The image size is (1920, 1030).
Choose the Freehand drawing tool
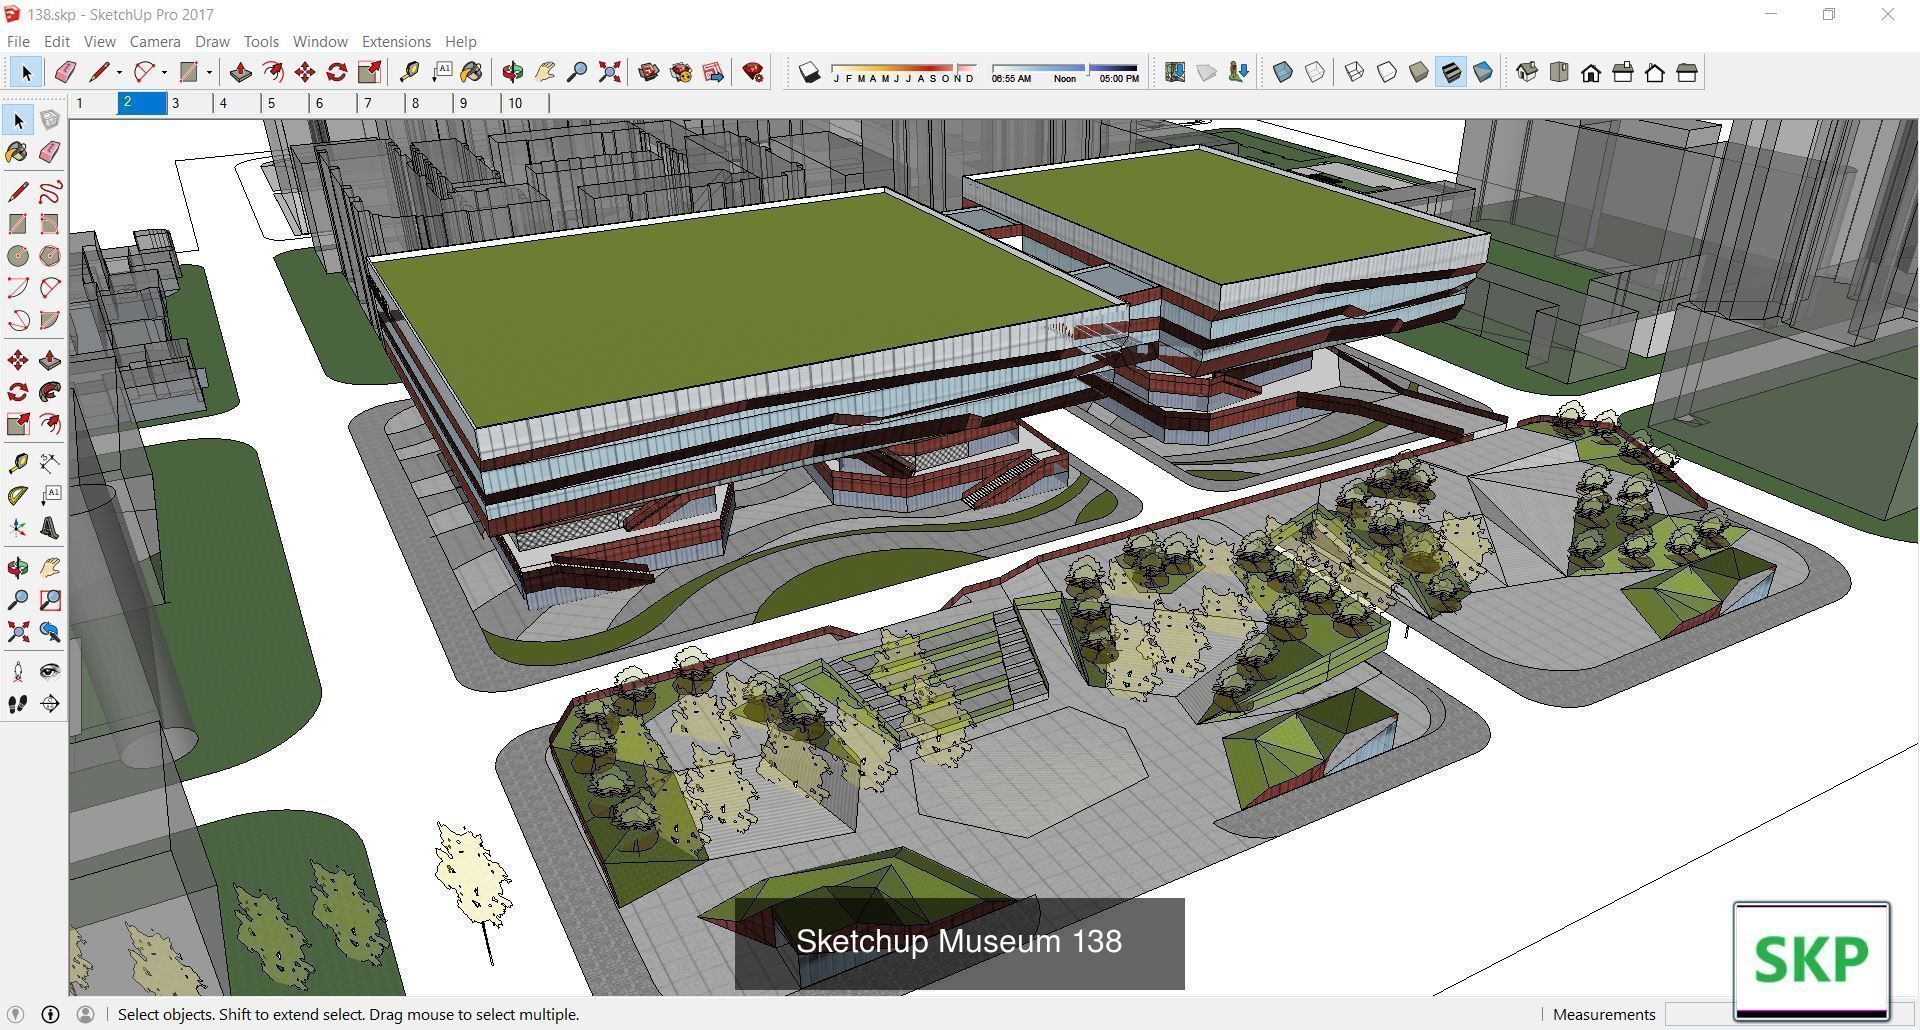(49, 192)
